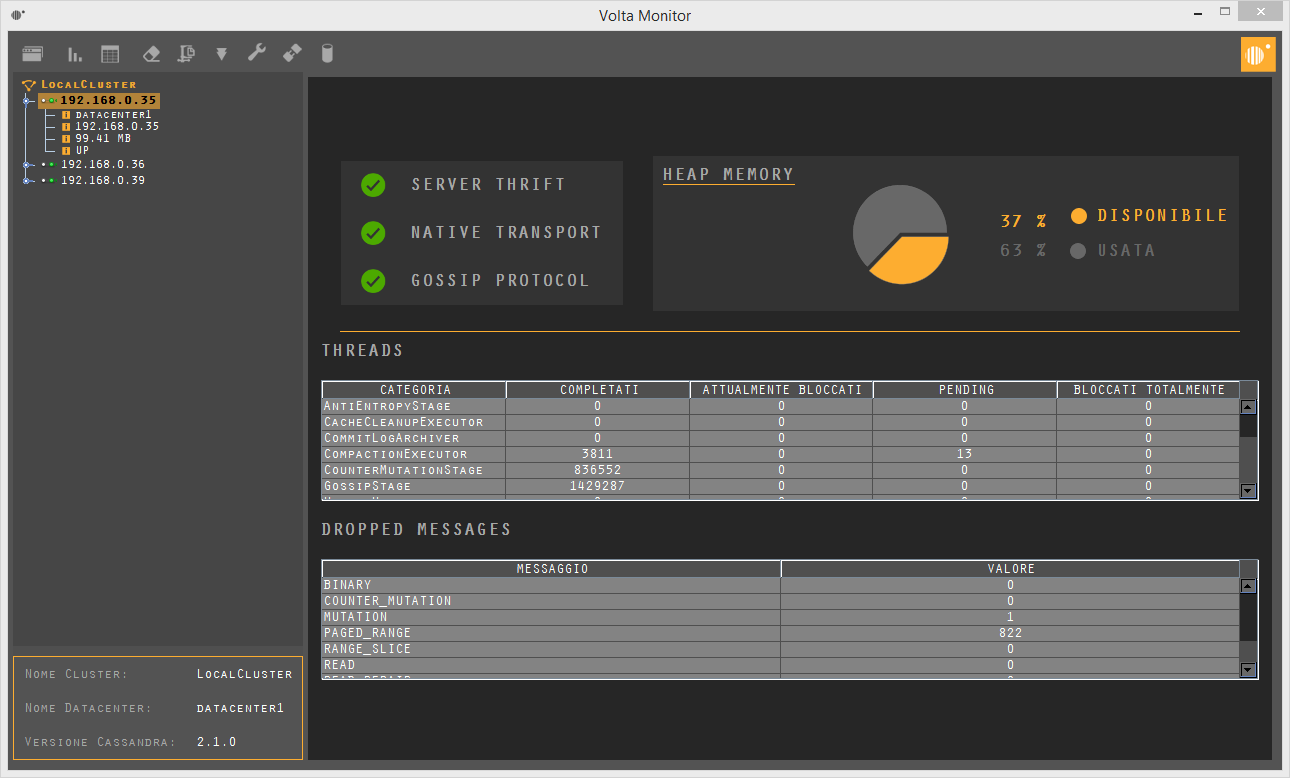
Task: Select the CommitLogArchiver row
Action: (x=781, y=438)
